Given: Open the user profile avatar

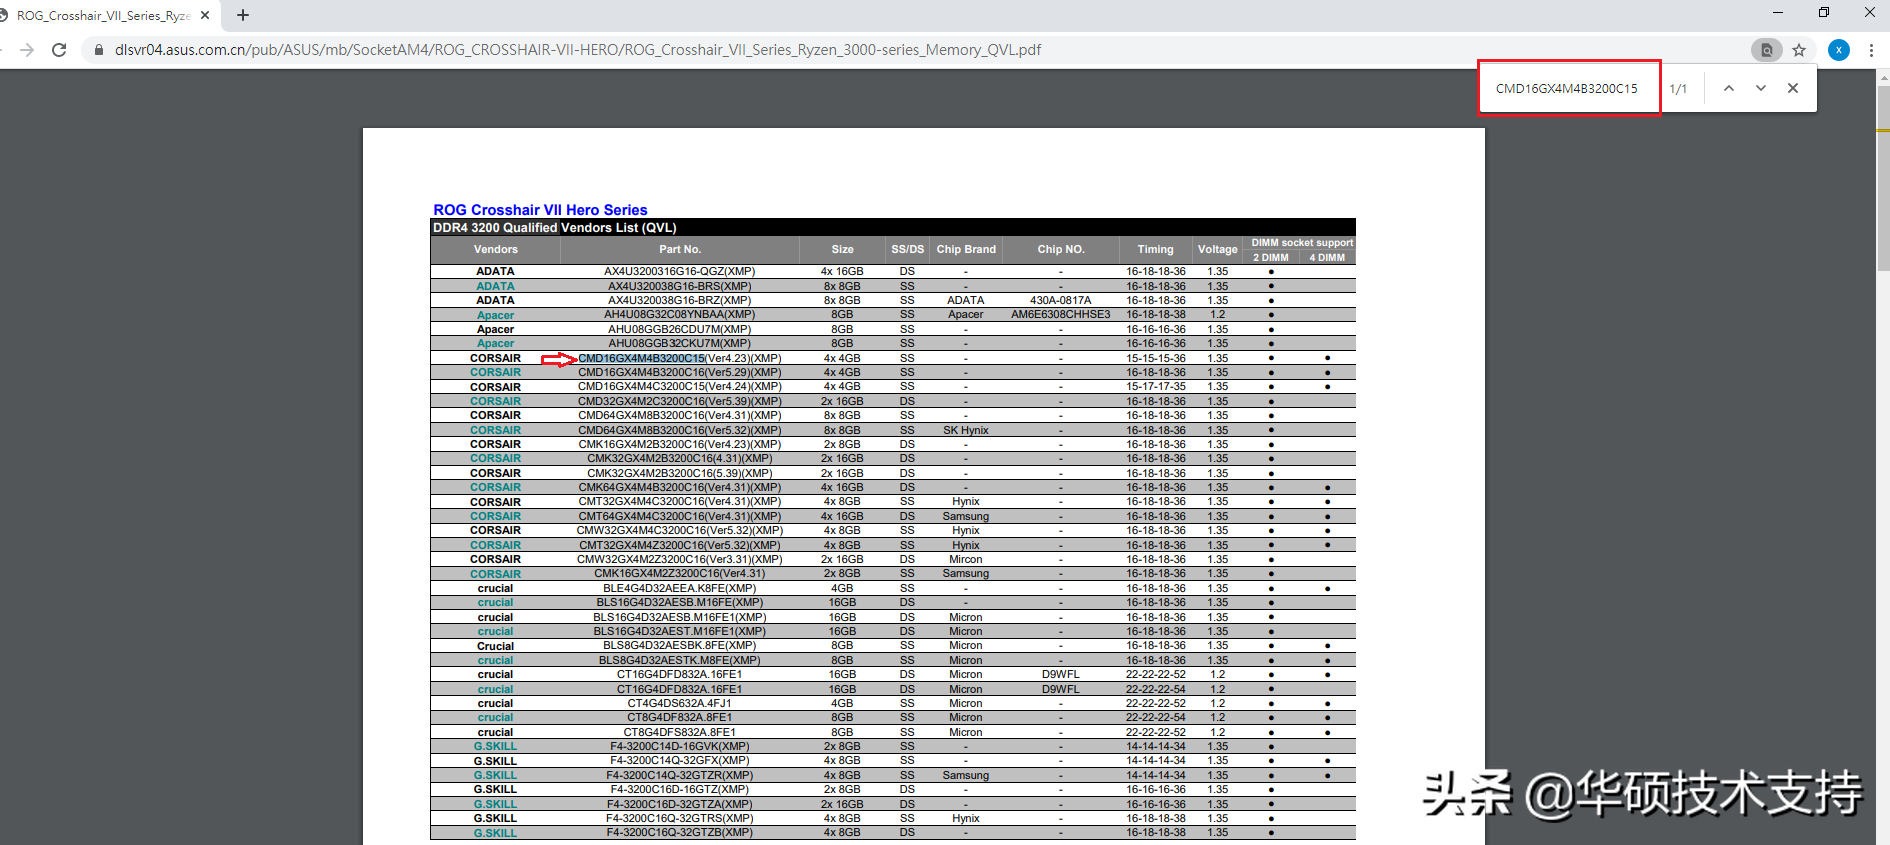Looking at the screenshot, I should click(1839, 50).
